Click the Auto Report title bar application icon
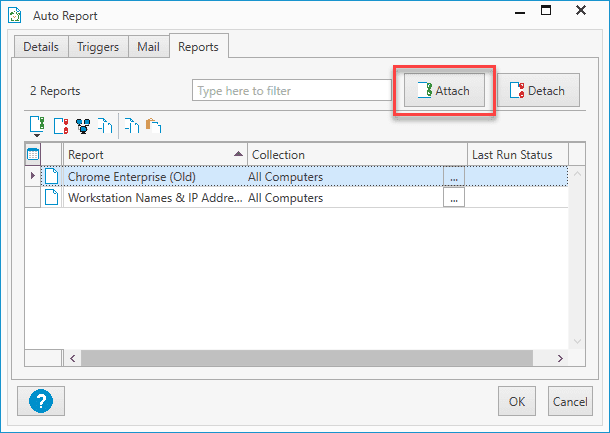 pyautogui.click(x=15, y=16)
